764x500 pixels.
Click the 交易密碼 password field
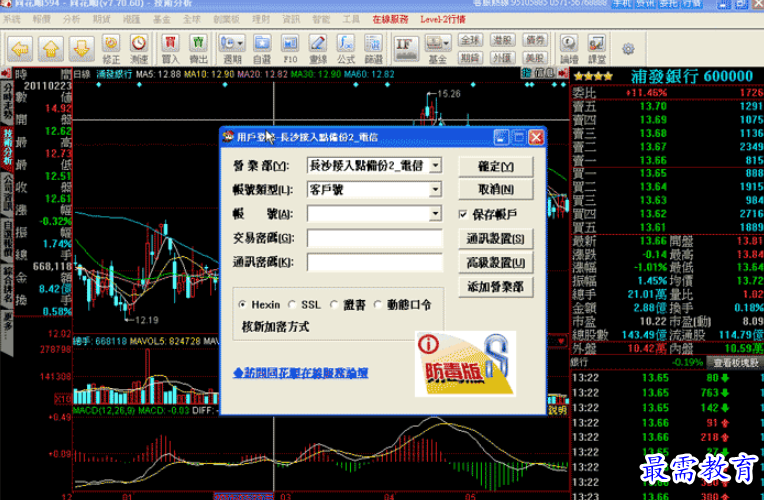click(x=375, y=238)
